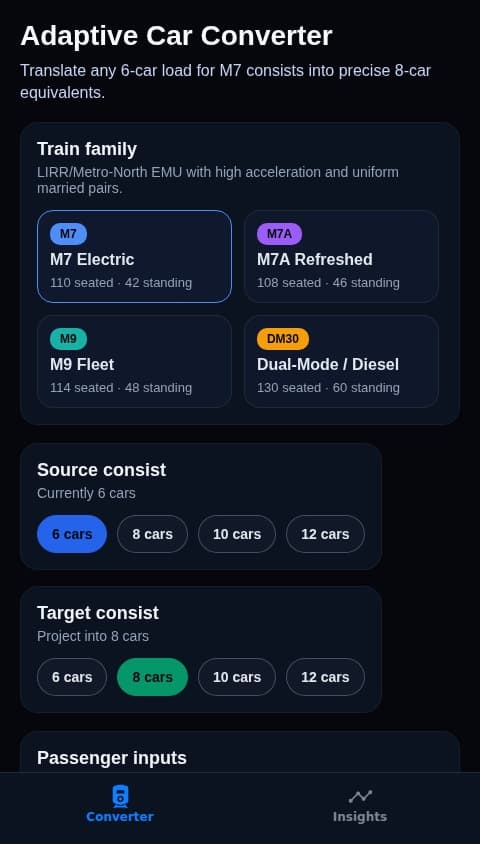This screenshot has width=480, height=844.
Task: Project into 10 cars target
Action: coord(237,677)
